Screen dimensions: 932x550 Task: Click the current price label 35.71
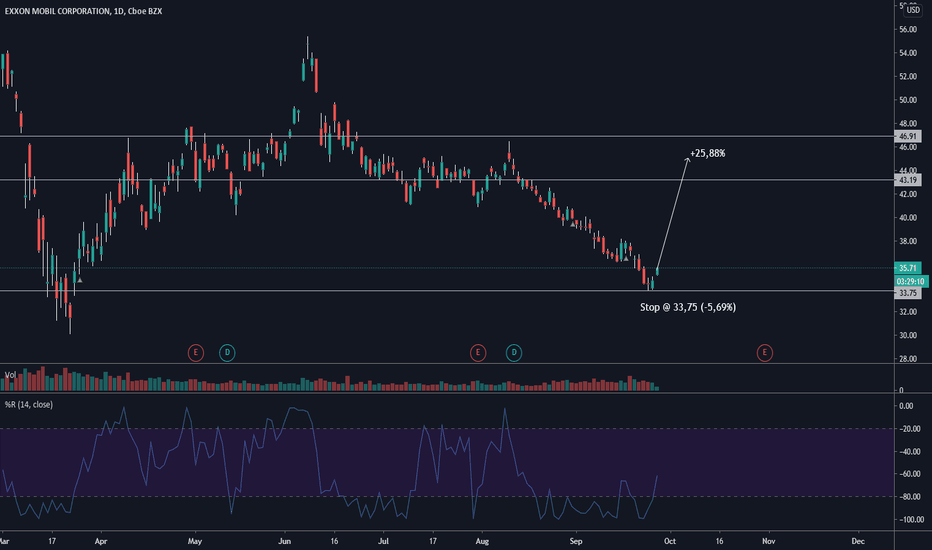(908, 268)
